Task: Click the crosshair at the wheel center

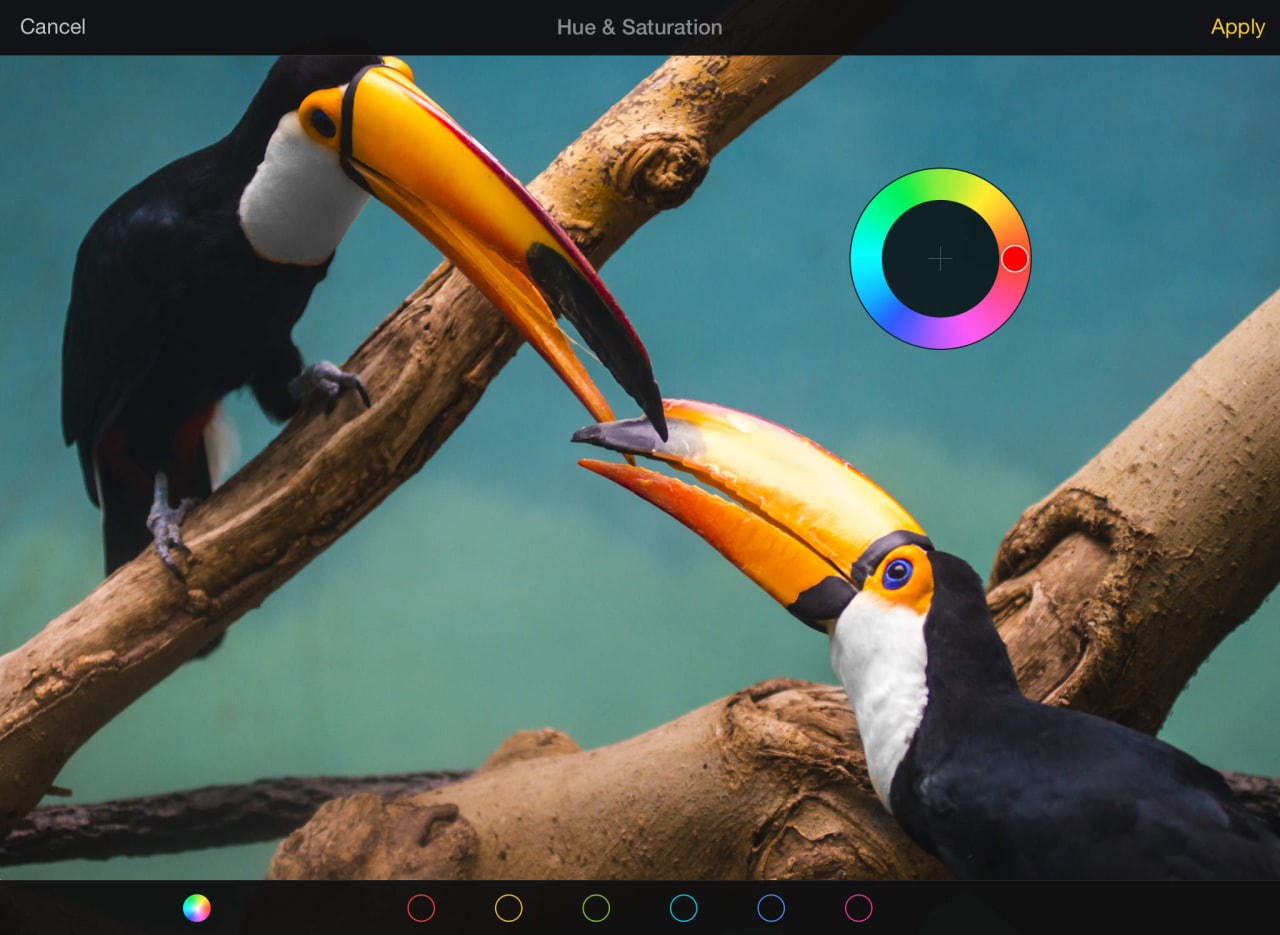Action: tap(940, 260)
